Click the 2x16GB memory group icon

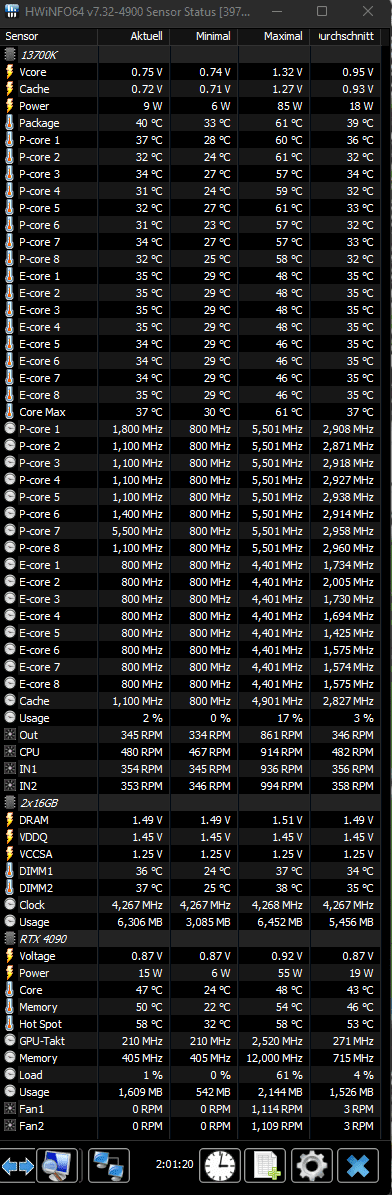[10, 803]
